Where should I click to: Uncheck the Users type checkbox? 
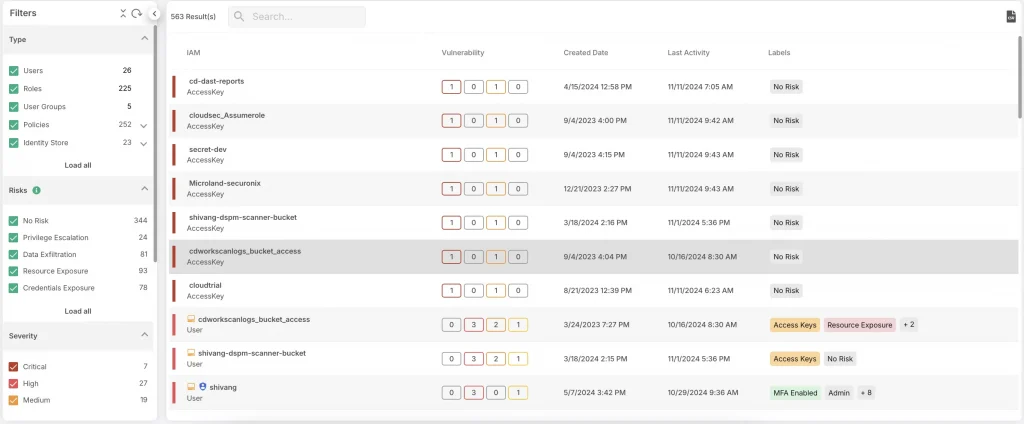[13, 71]
